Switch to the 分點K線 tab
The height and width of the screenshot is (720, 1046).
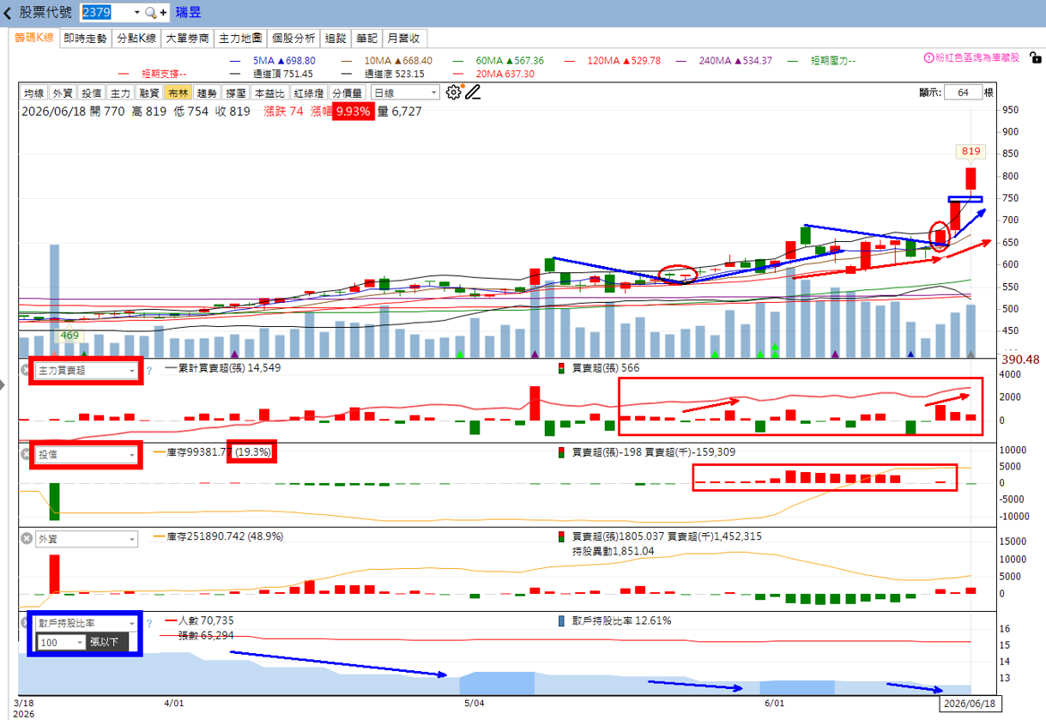pos(137,38)
